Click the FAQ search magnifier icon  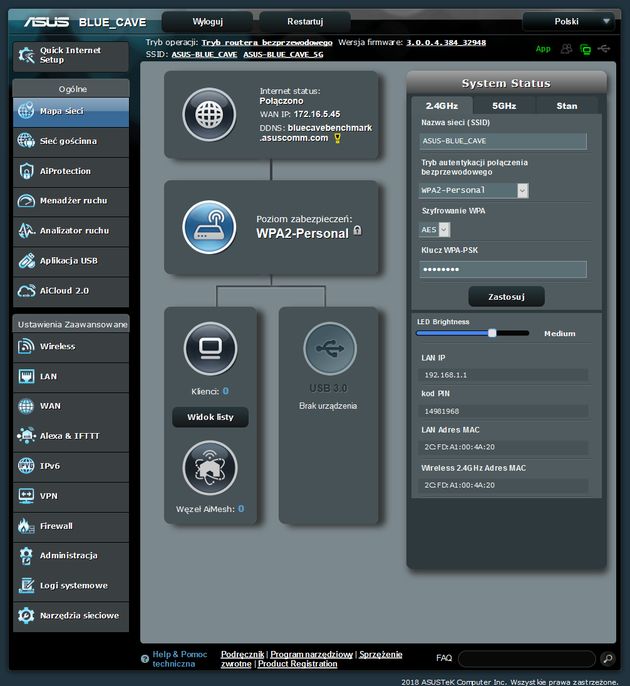point(608,658)
